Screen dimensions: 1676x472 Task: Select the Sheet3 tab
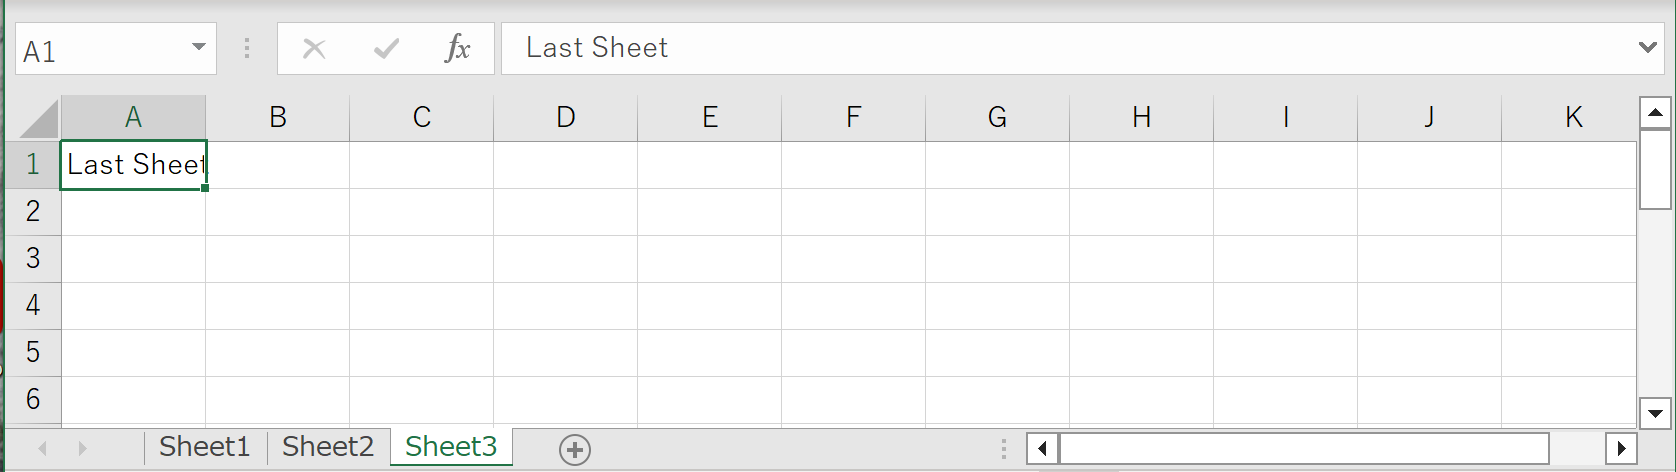pos(451,446)
